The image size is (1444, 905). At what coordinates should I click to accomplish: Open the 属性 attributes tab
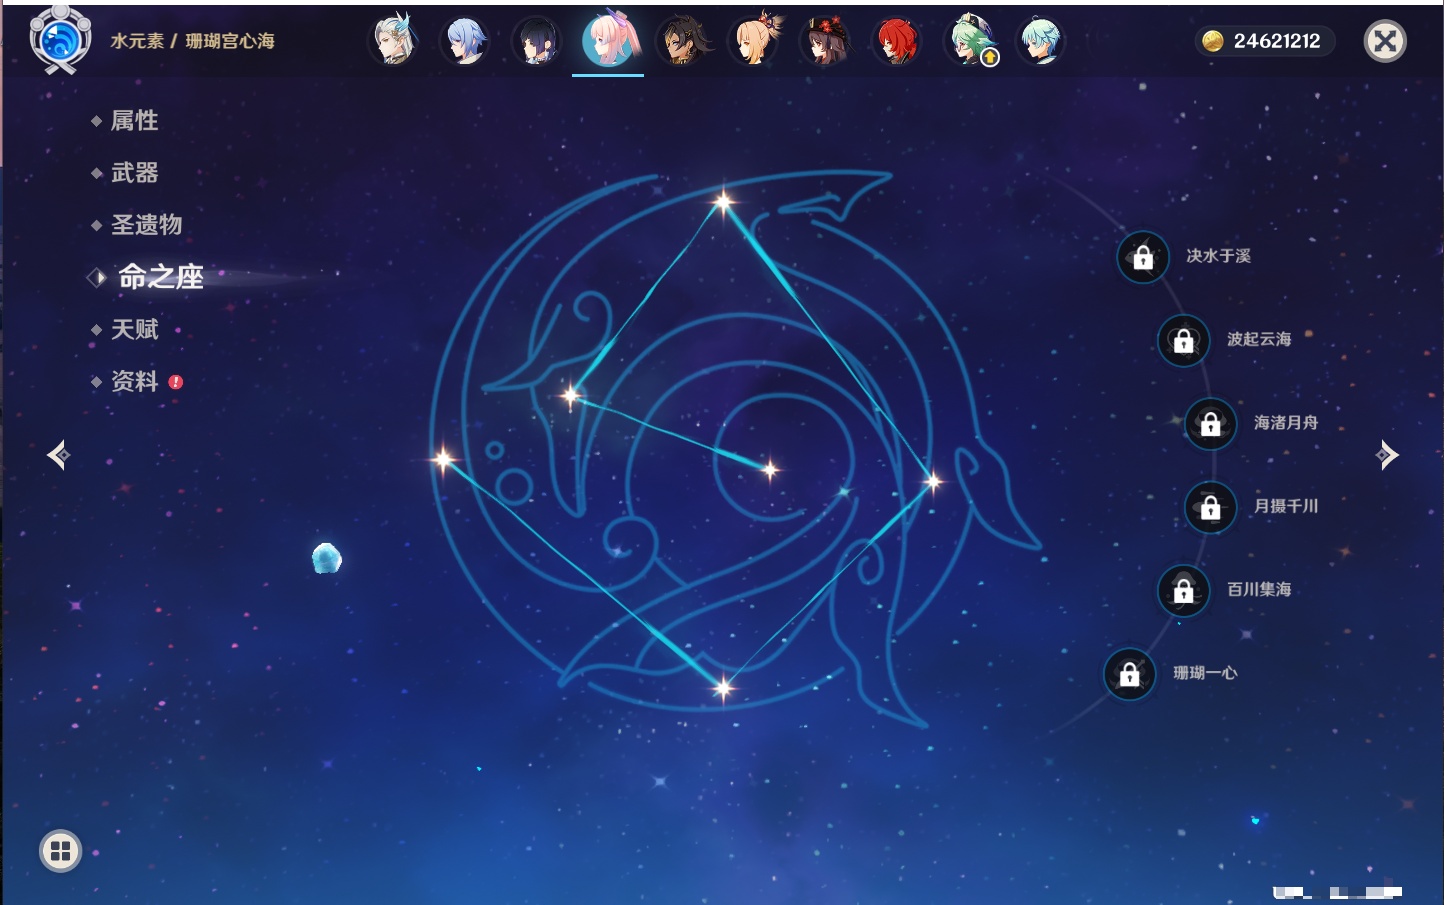pos(134,121)
